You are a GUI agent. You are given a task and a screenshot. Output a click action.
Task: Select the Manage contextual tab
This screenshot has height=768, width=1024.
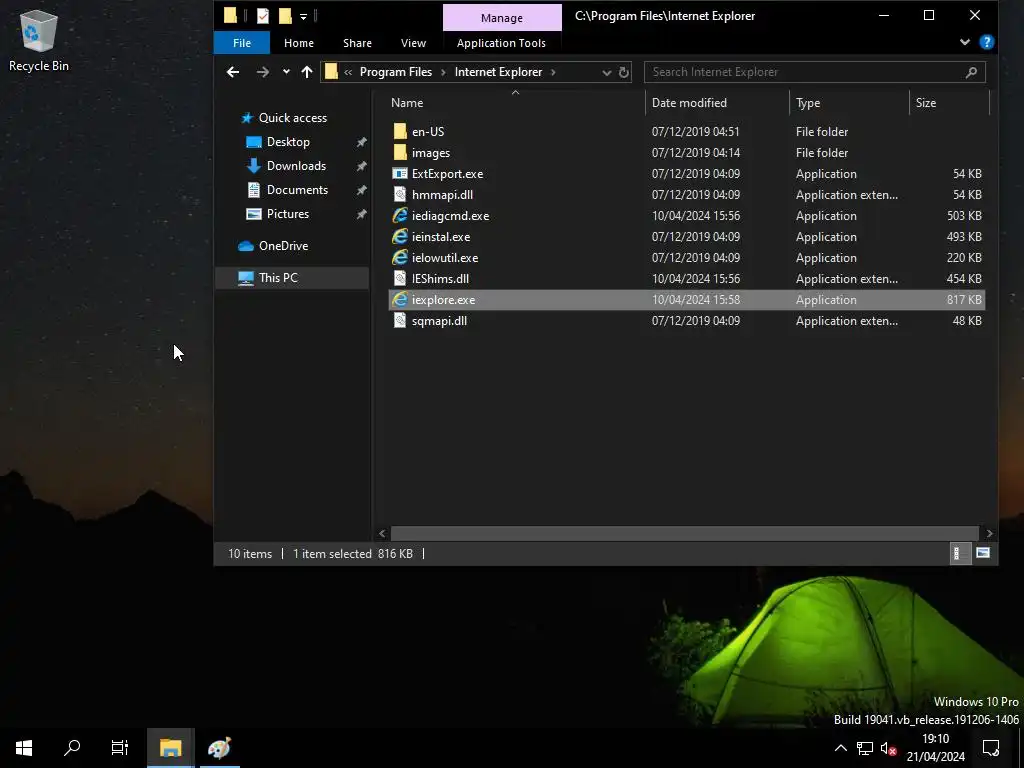[x=502, y=18]
